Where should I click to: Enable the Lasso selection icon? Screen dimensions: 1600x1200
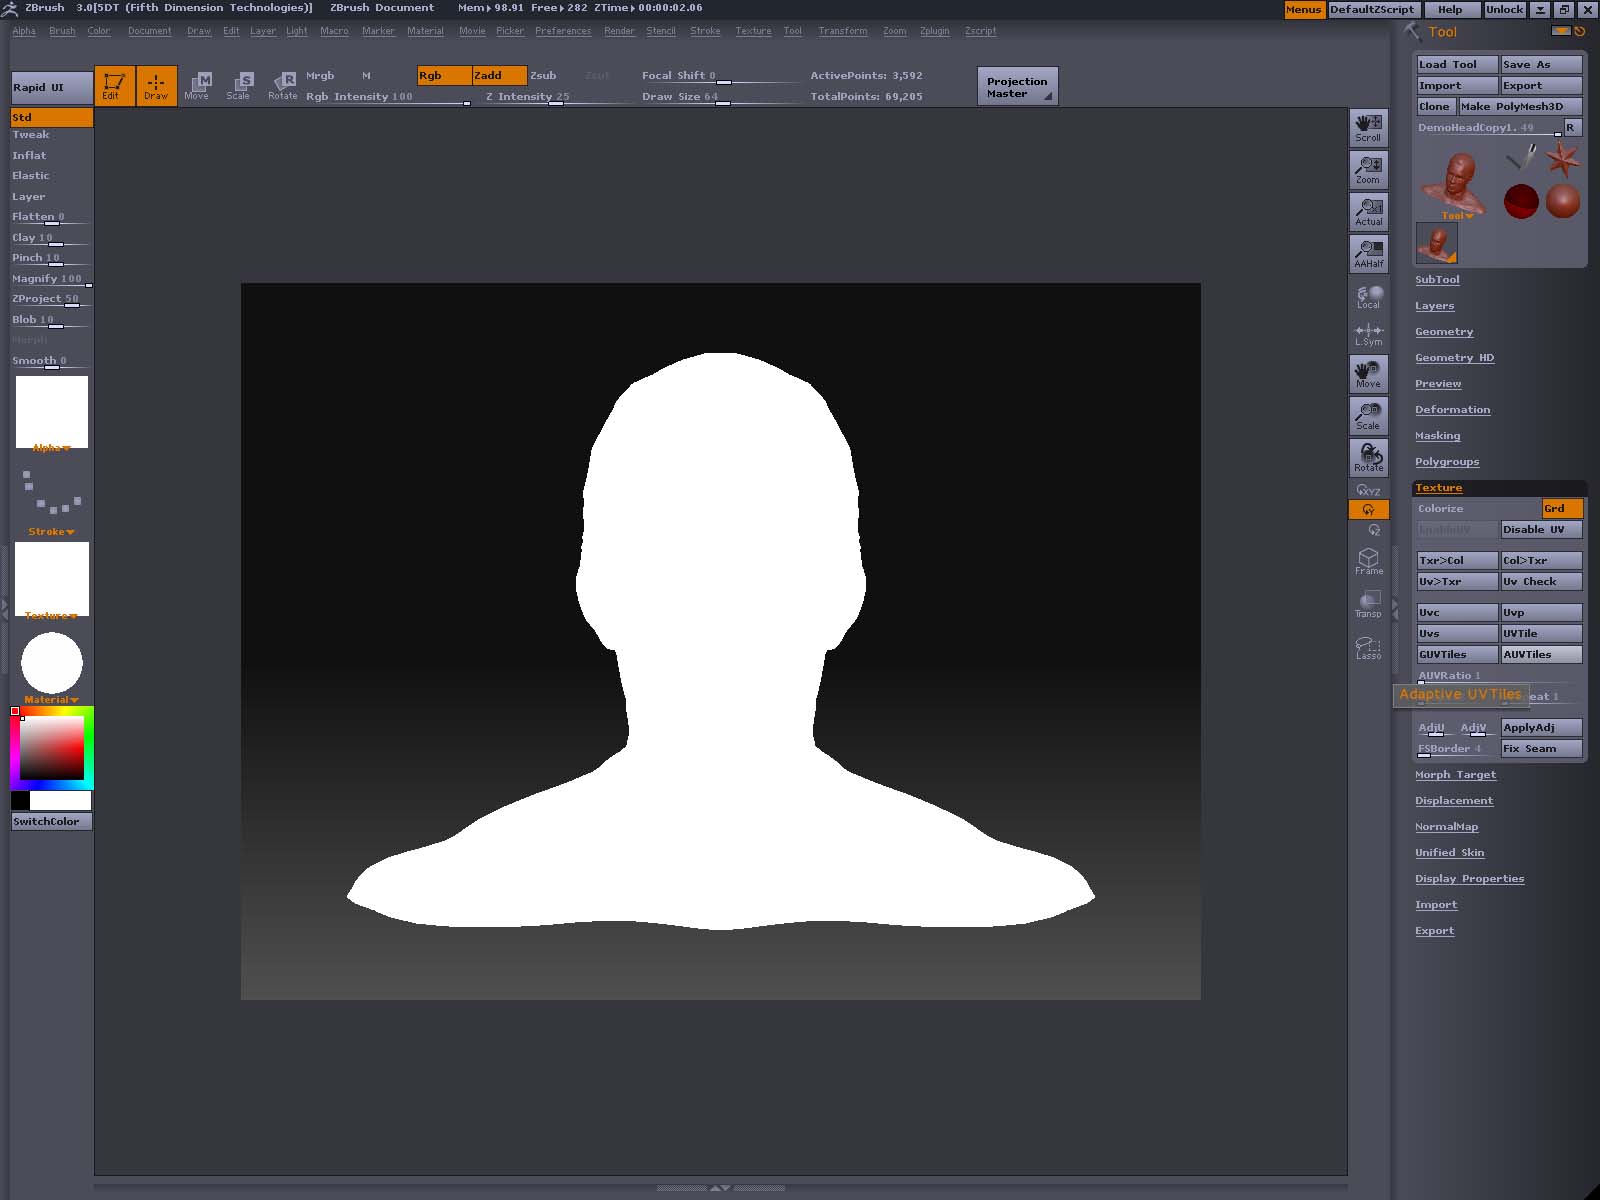[x=1368, y=648]
